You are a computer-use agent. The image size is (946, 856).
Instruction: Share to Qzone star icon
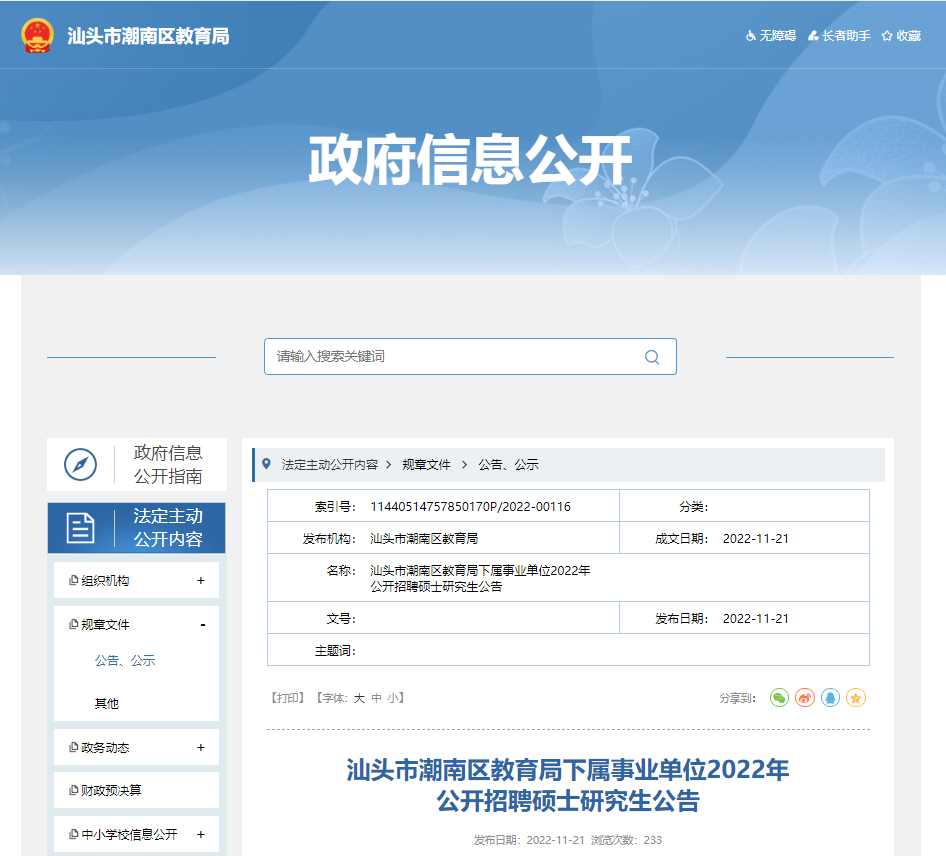(x=856, y=698)
